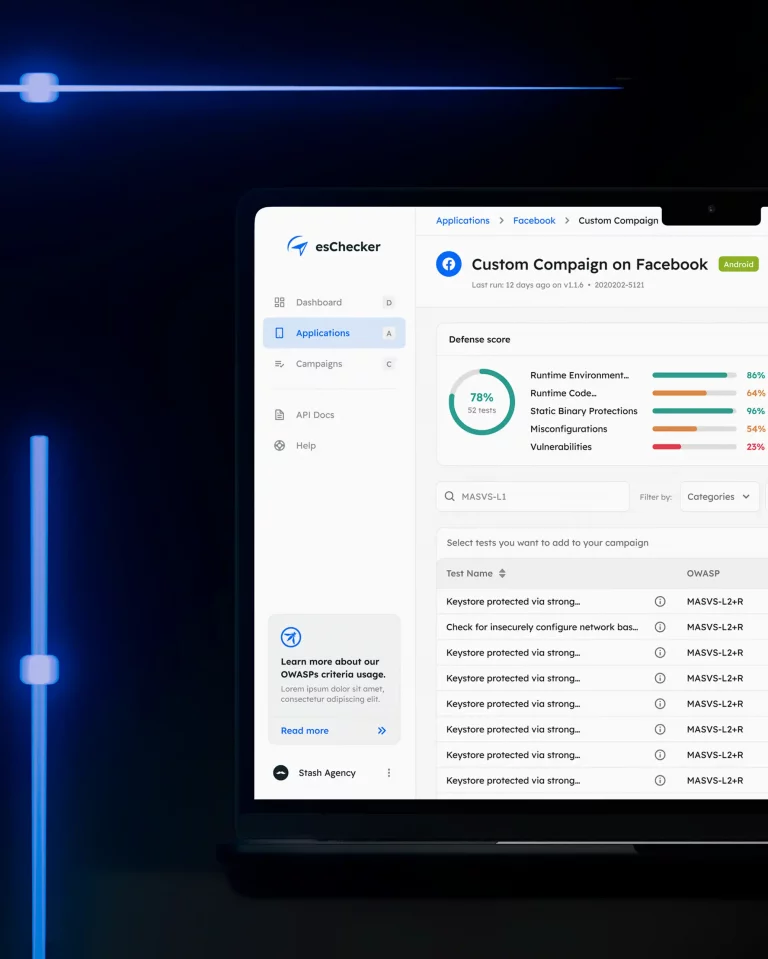
Task: Click the Applications breadcrumb link
Action: 463,221
